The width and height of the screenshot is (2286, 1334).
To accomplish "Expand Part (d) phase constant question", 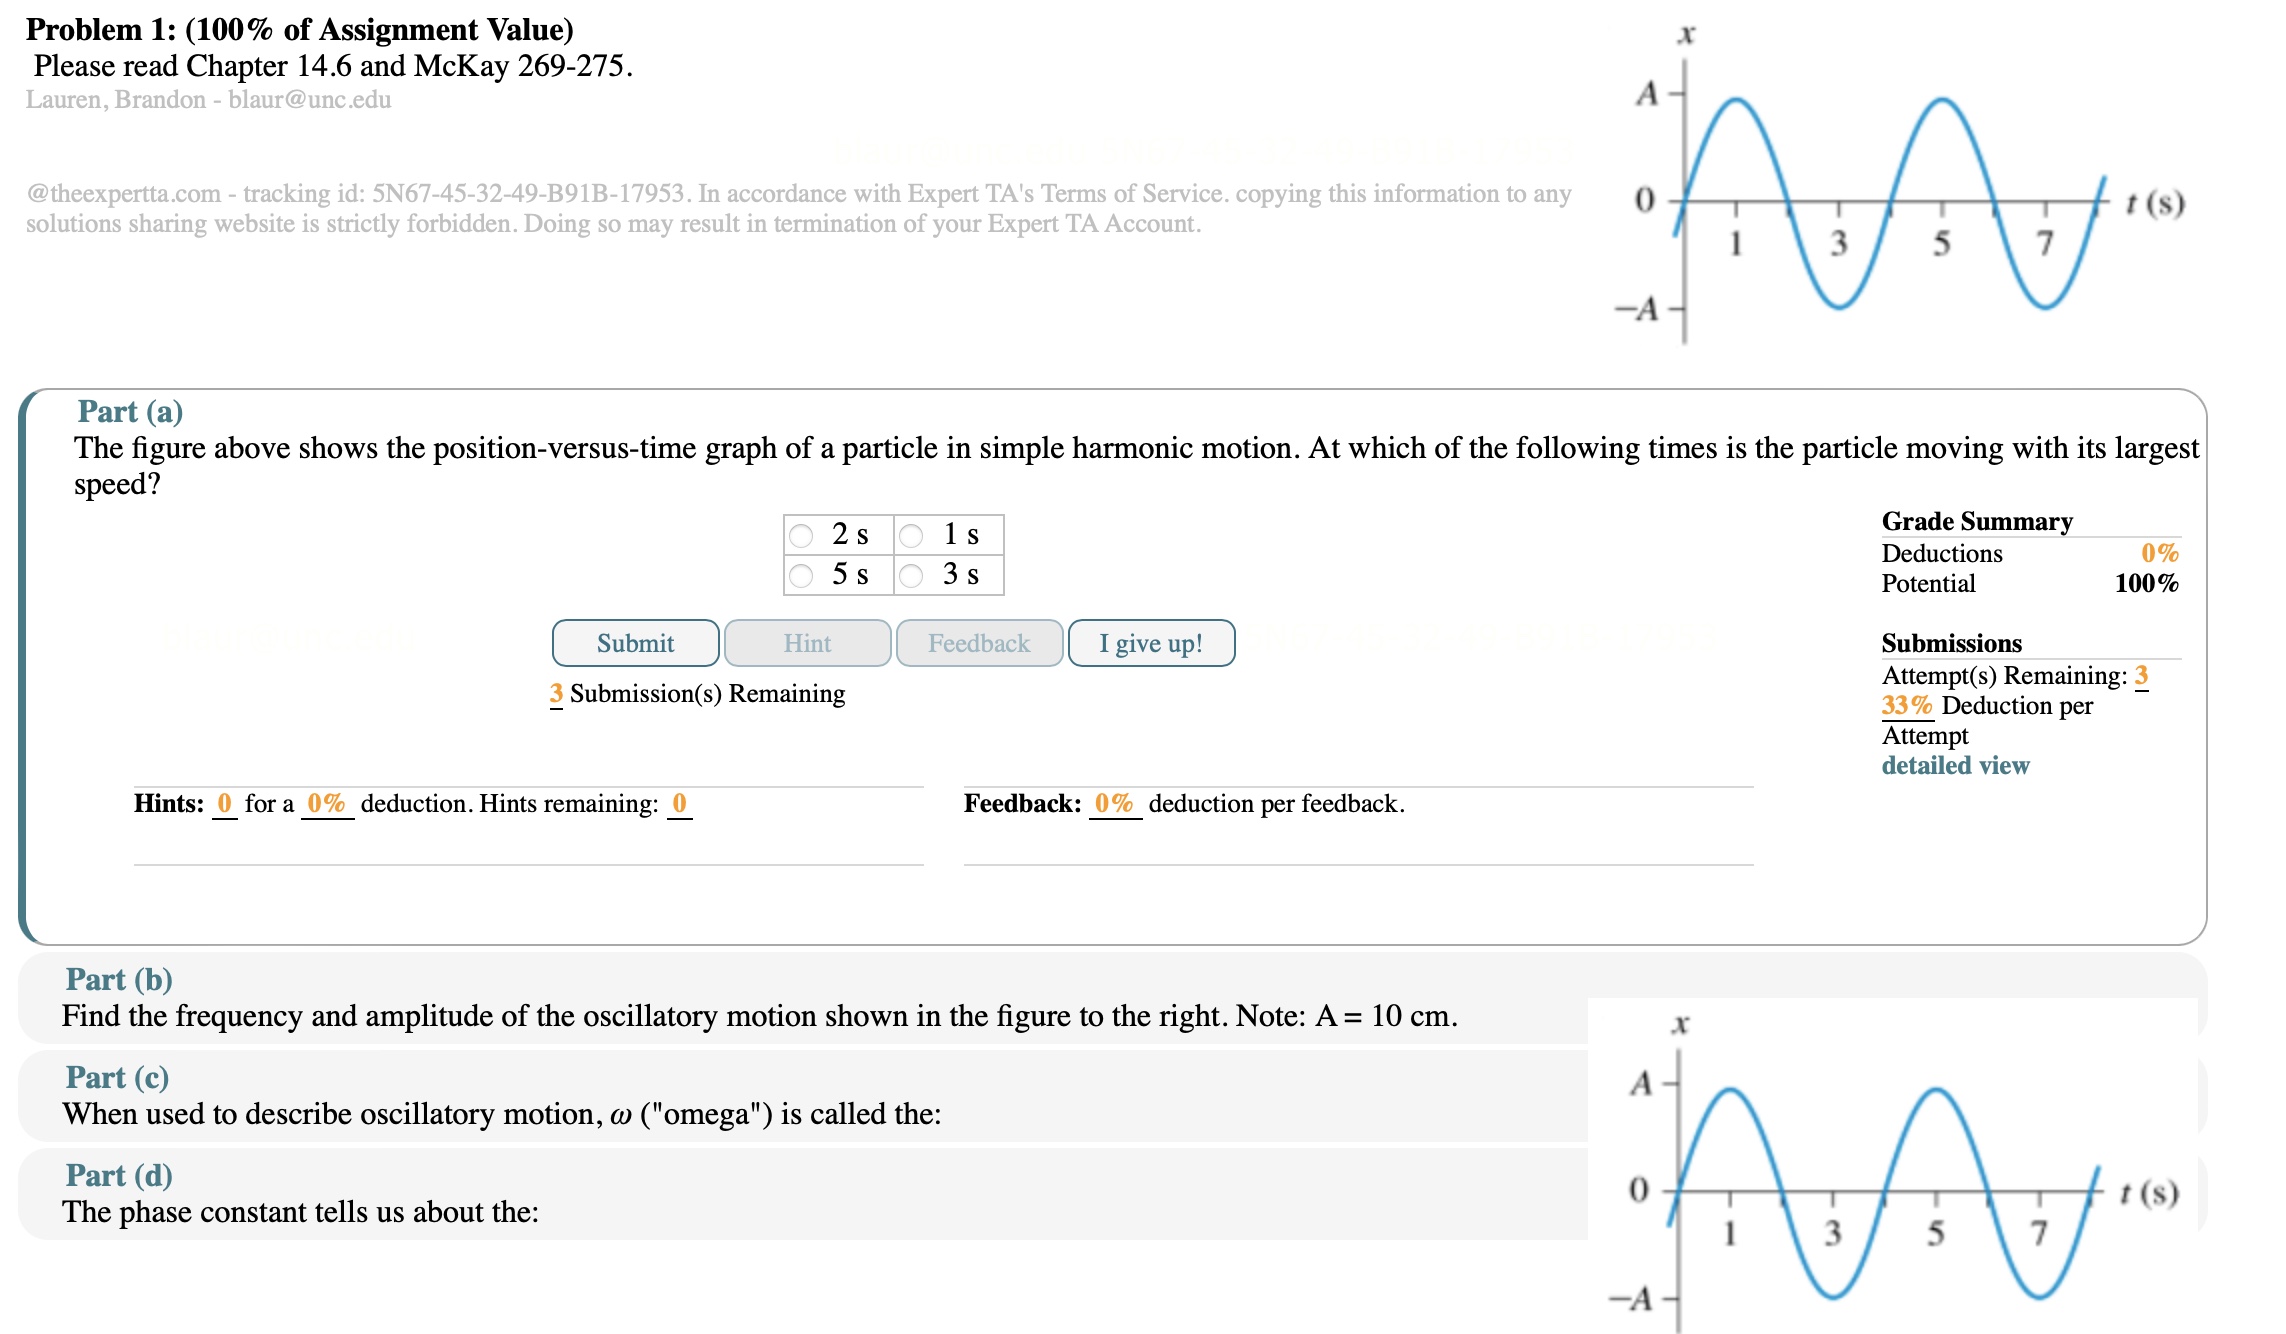I will 116,1175.
